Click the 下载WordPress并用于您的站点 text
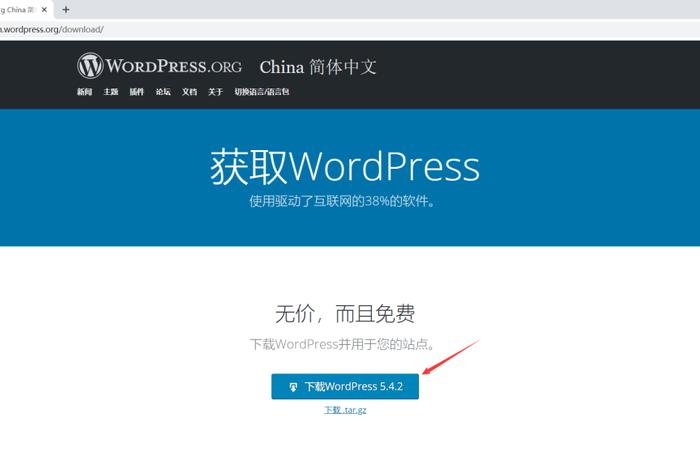Viewport: 700px width, 470px height. pyautogui.click(x=342, y=344)
